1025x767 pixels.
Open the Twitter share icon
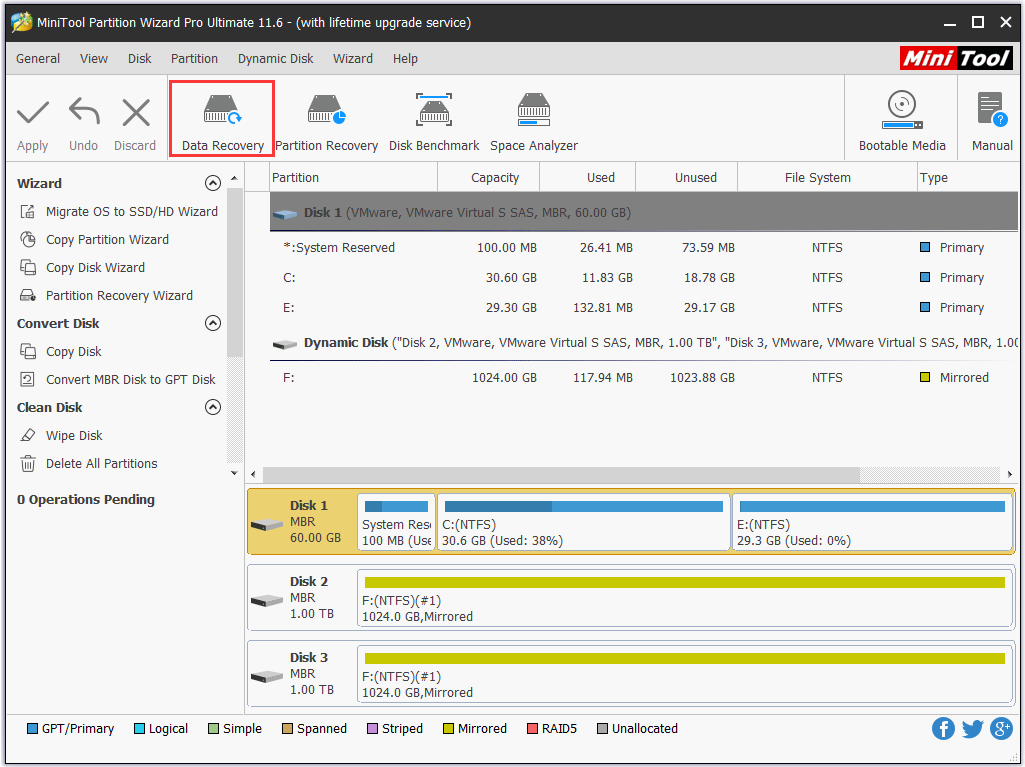click(x=972, y=728)
